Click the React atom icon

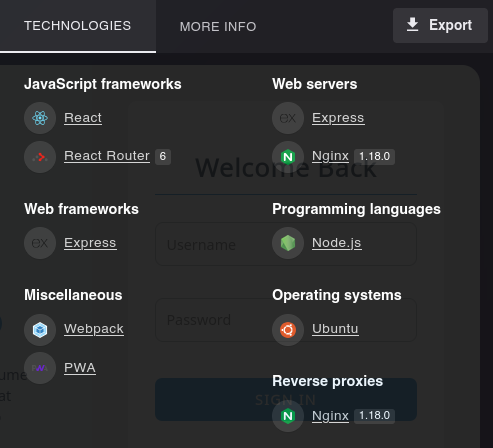click(40, 118)
